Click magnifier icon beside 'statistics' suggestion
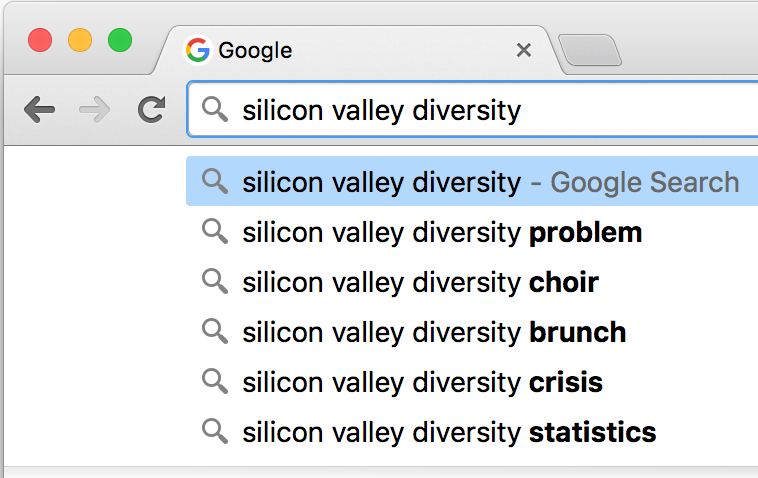The image size is (758, 478). pyautogui.click(x=215, y=431)
